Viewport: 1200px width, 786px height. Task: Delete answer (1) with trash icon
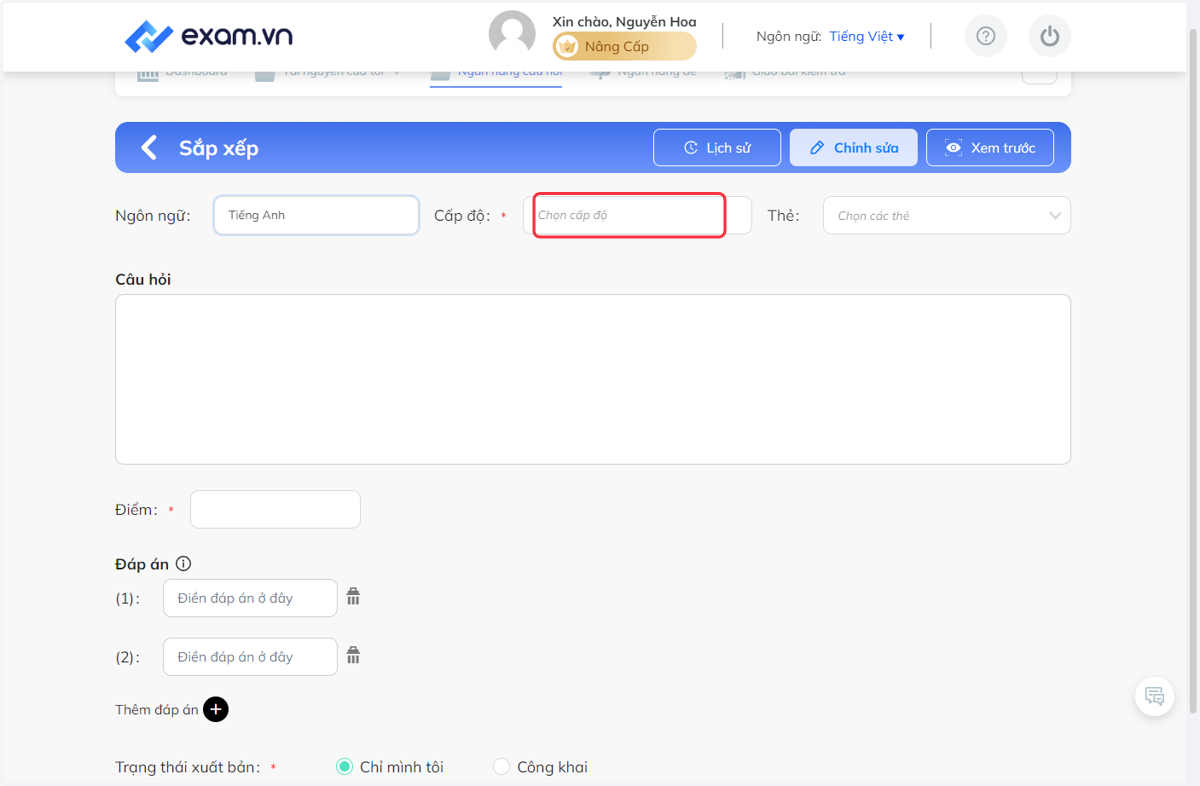353,597
